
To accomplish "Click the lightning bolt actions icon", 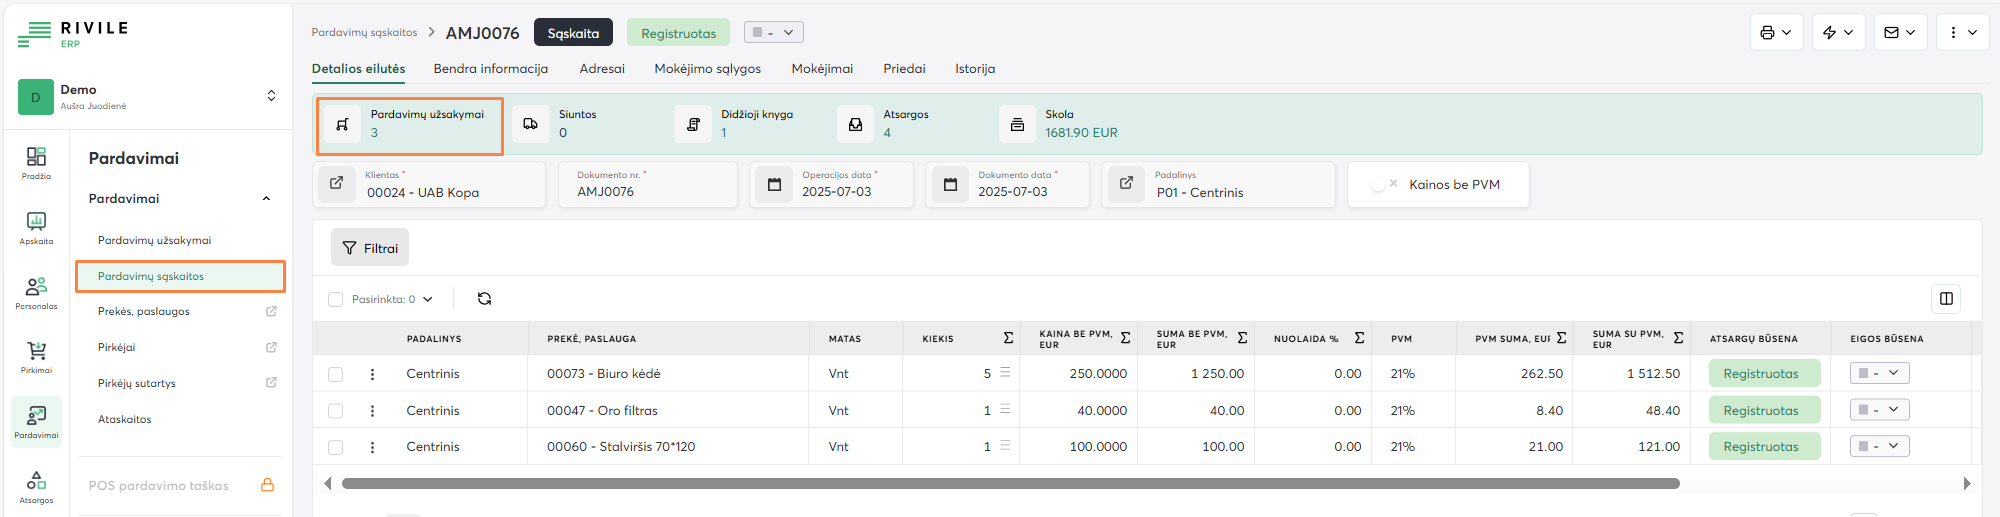I will tap(1838, 33).
